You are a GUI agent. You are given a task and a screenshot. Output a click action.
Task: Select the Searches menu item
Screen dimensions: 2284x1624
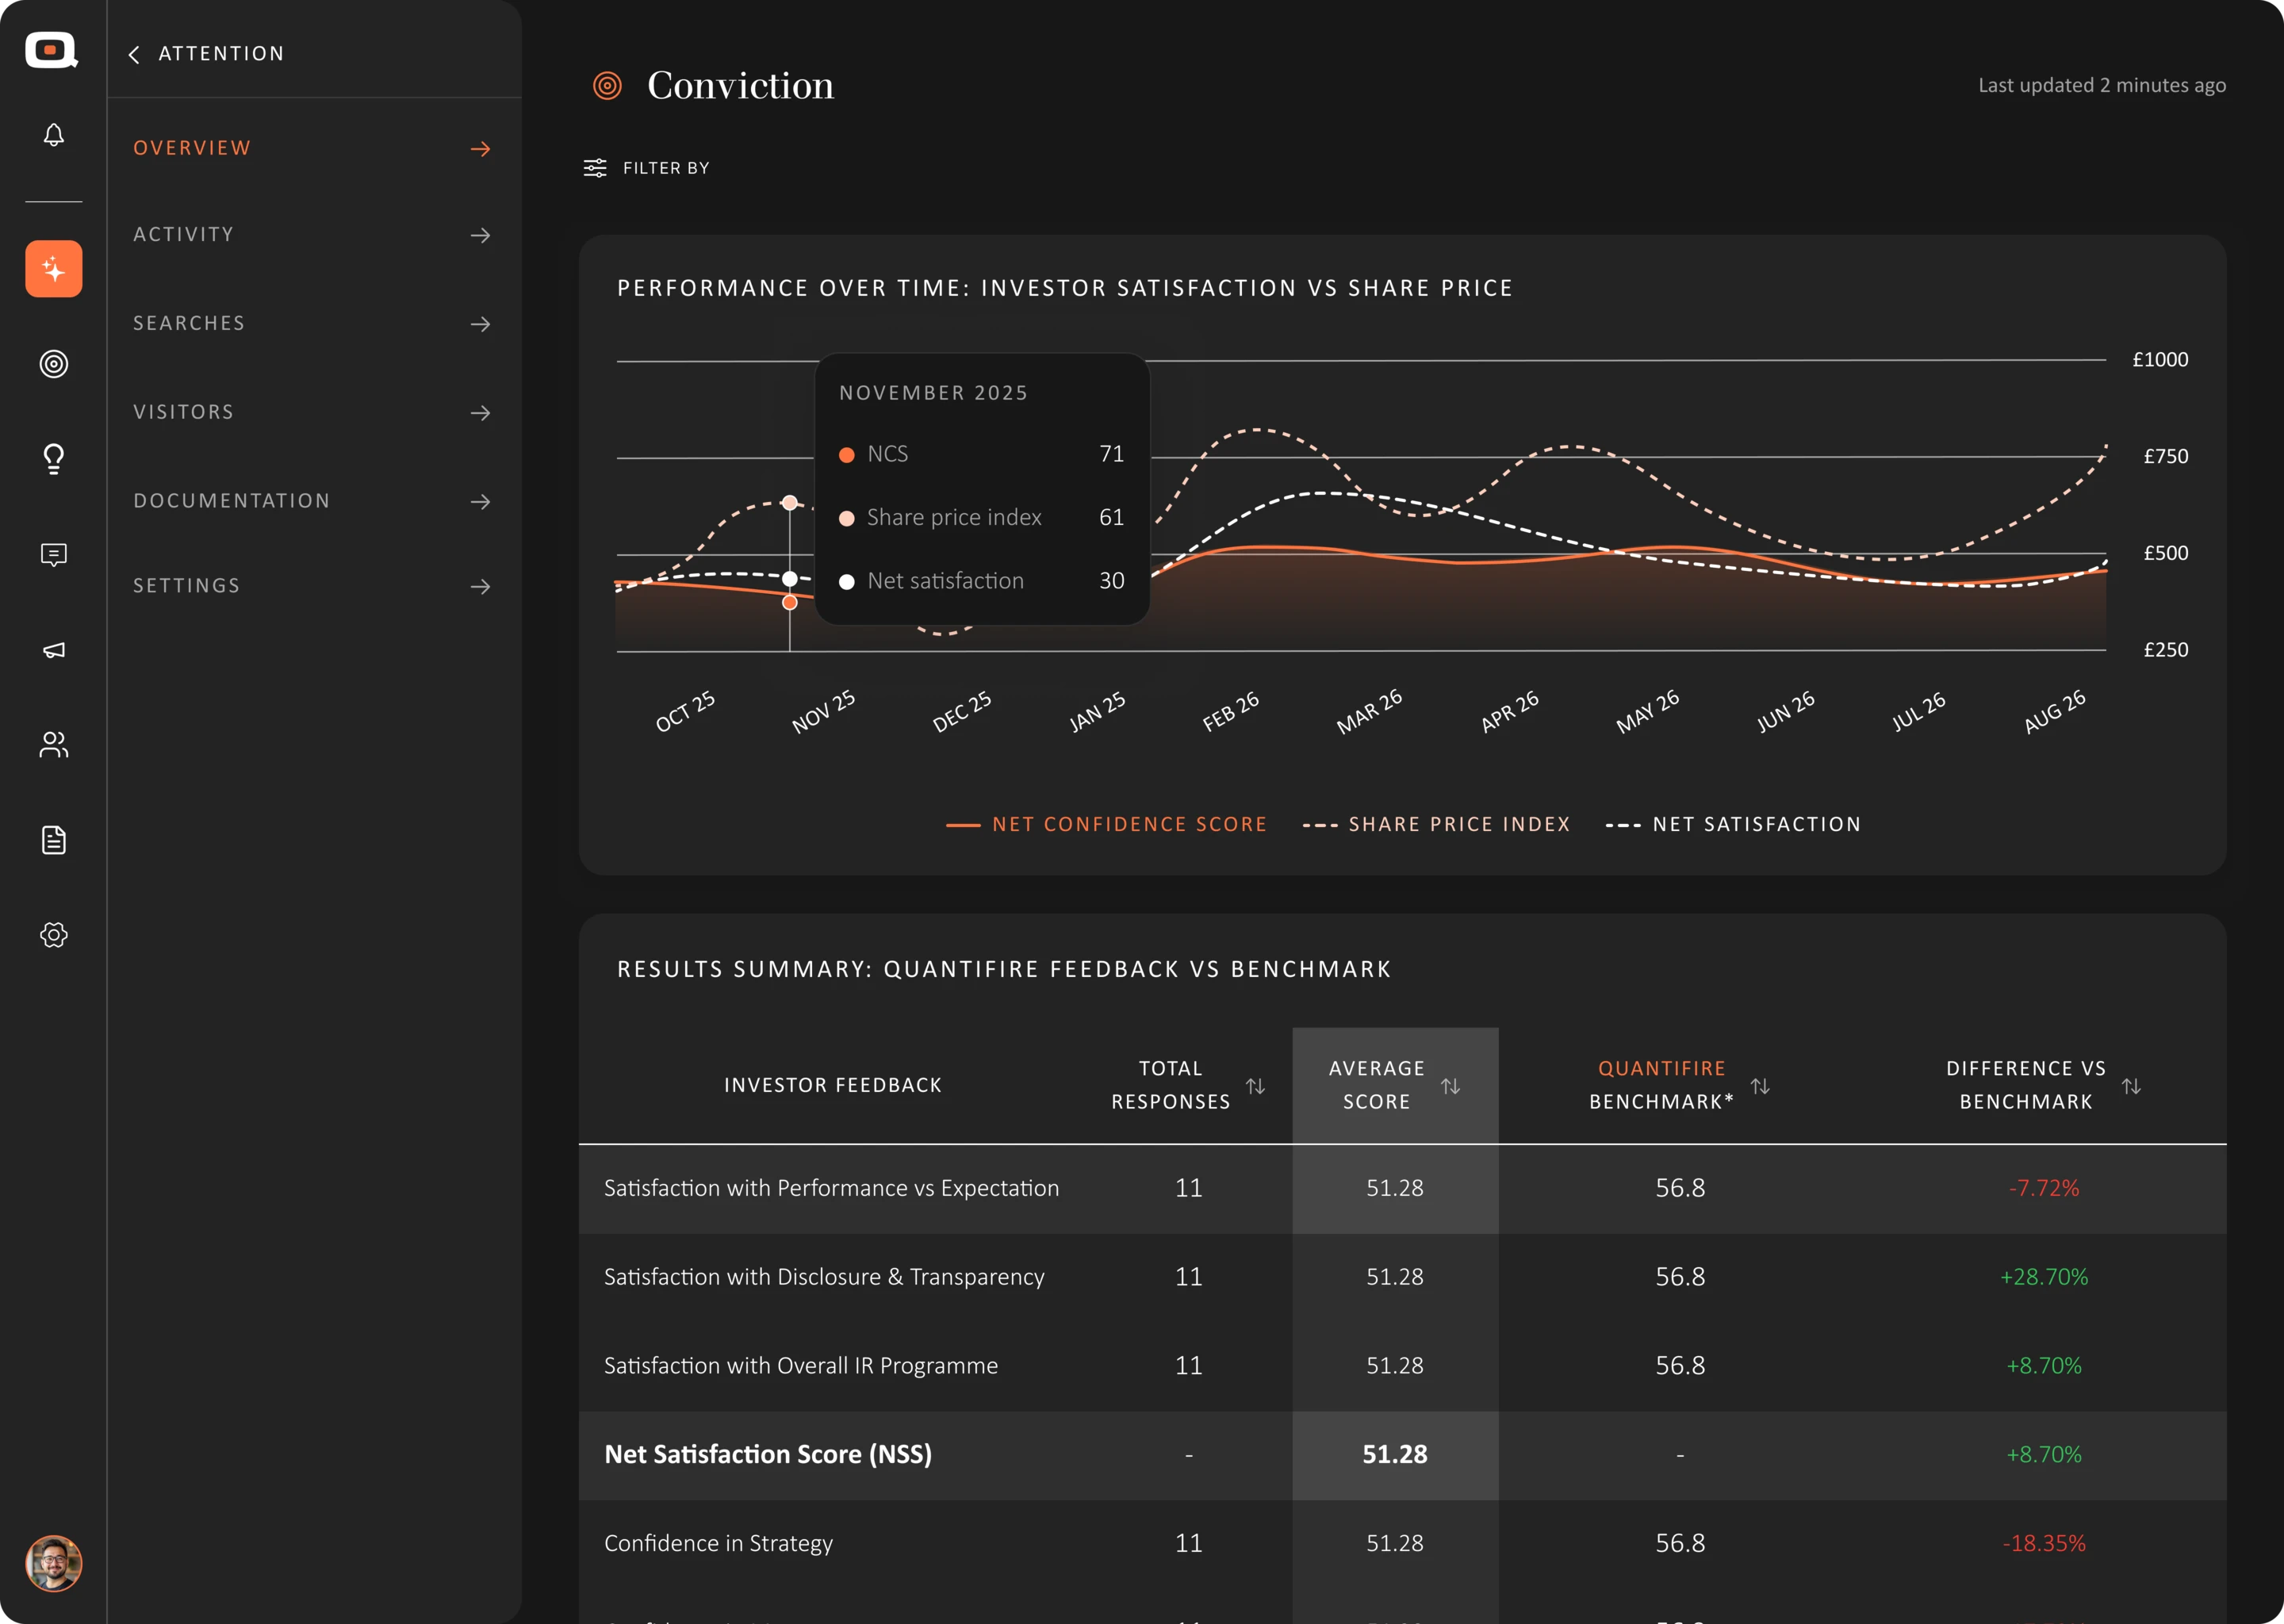click(312, 324)
